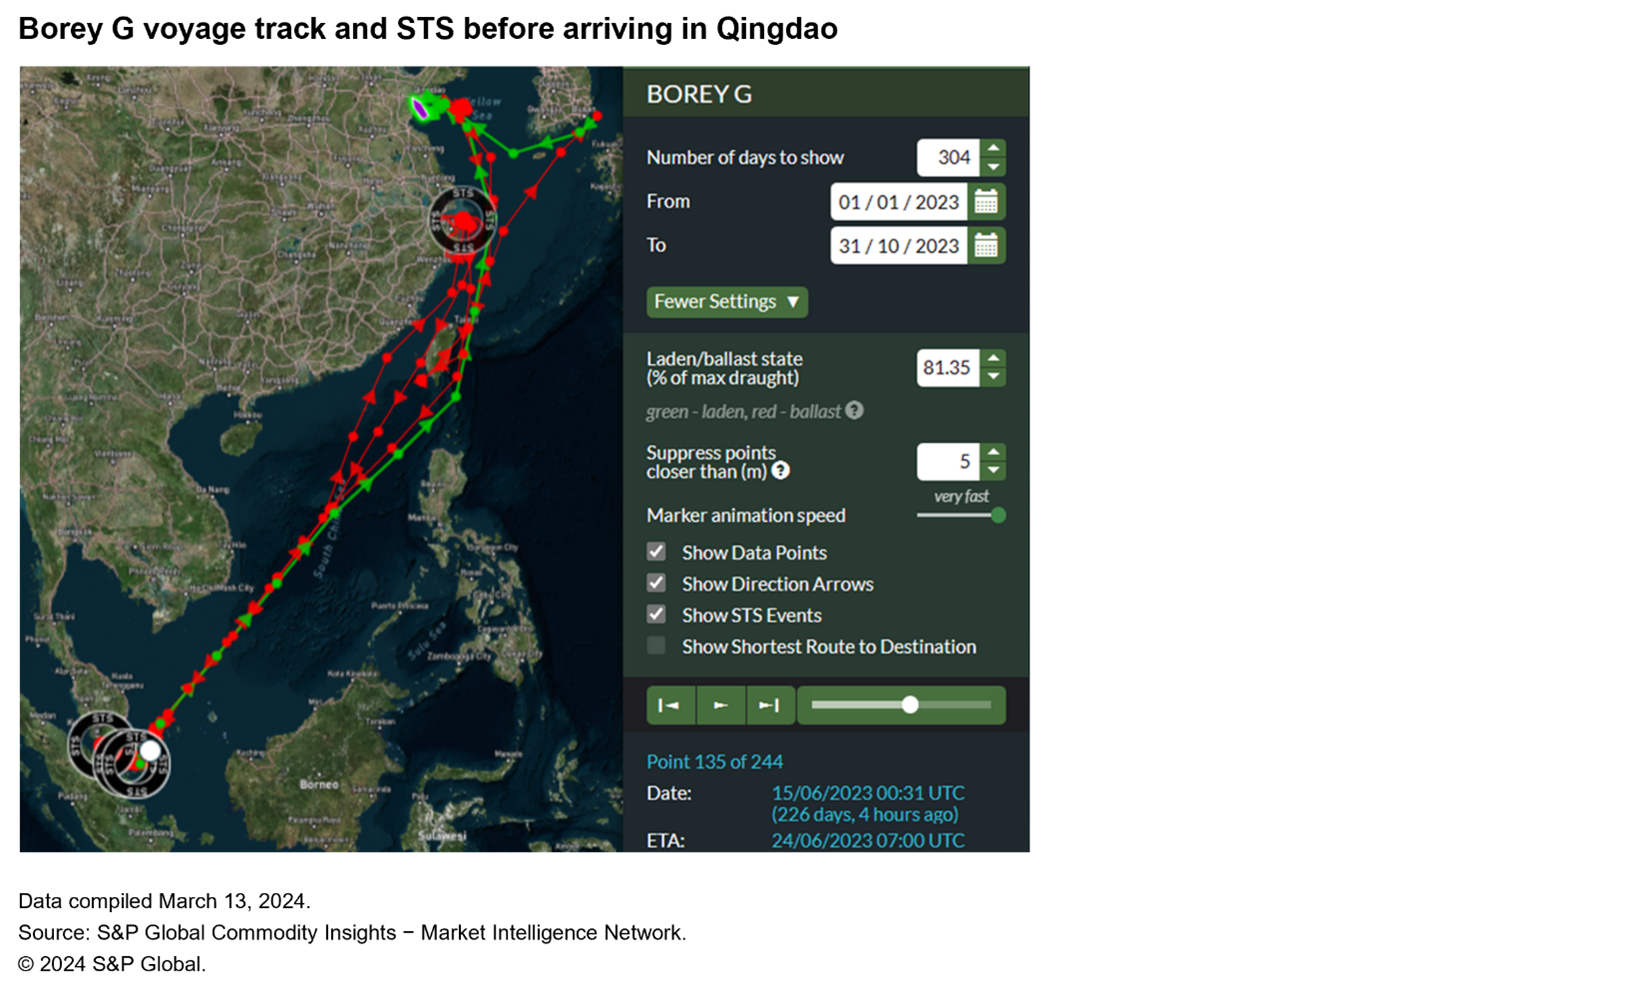This screenshot has width=1645, height=989.
Task: Enable Show Shortest Route to Destination
Action: click(x=656, y=646)
